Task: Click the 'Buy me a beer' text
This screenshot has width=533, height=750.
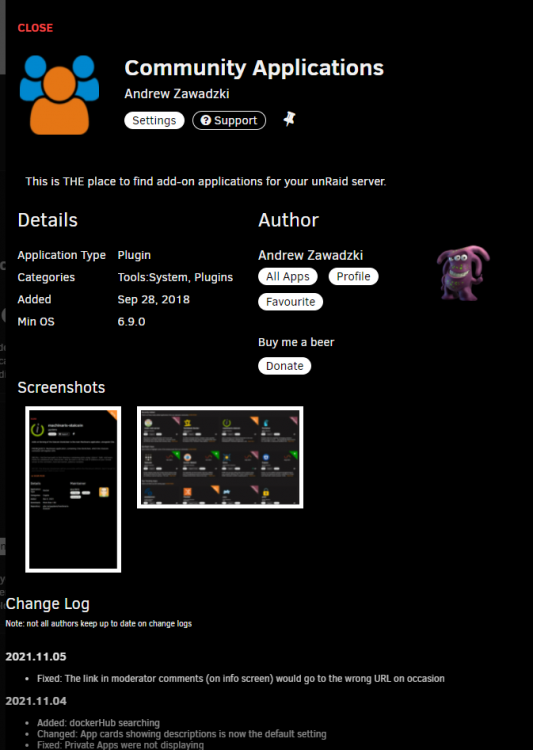Action: click(296, 342)
